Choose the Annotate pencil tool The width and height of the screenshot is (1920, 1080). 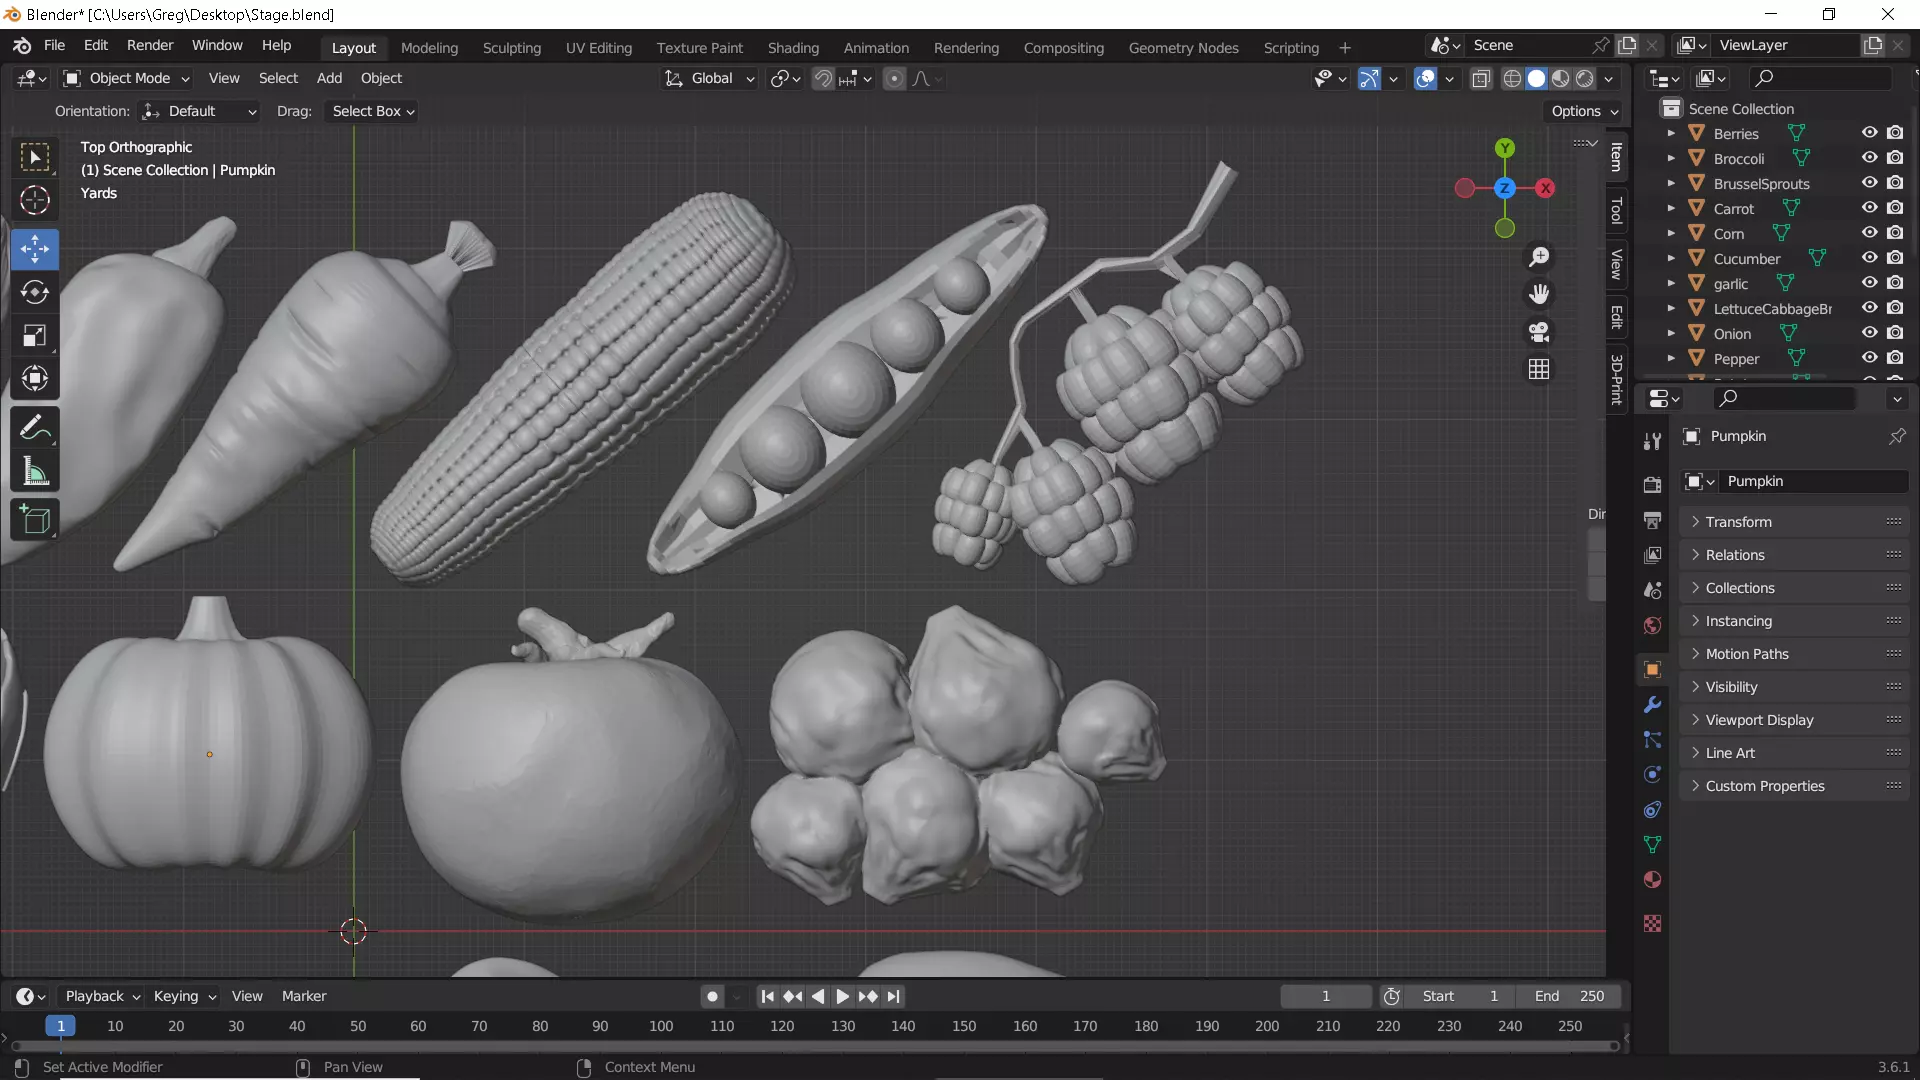point(35,428)
